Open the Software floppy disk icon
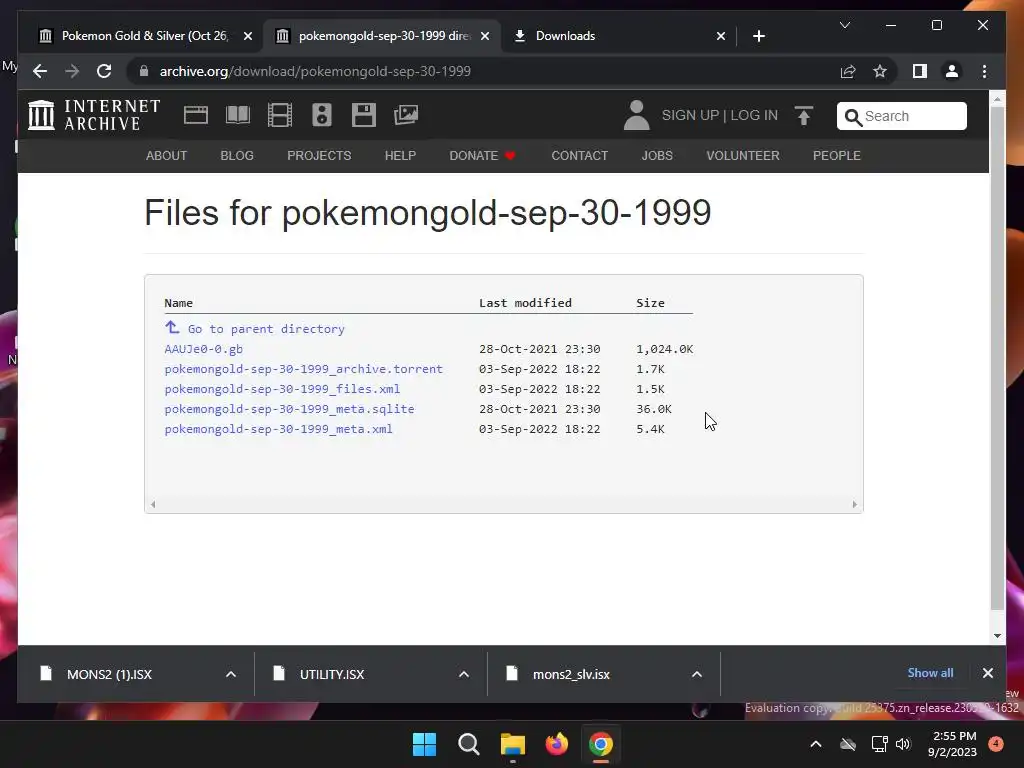 [364, 115]
